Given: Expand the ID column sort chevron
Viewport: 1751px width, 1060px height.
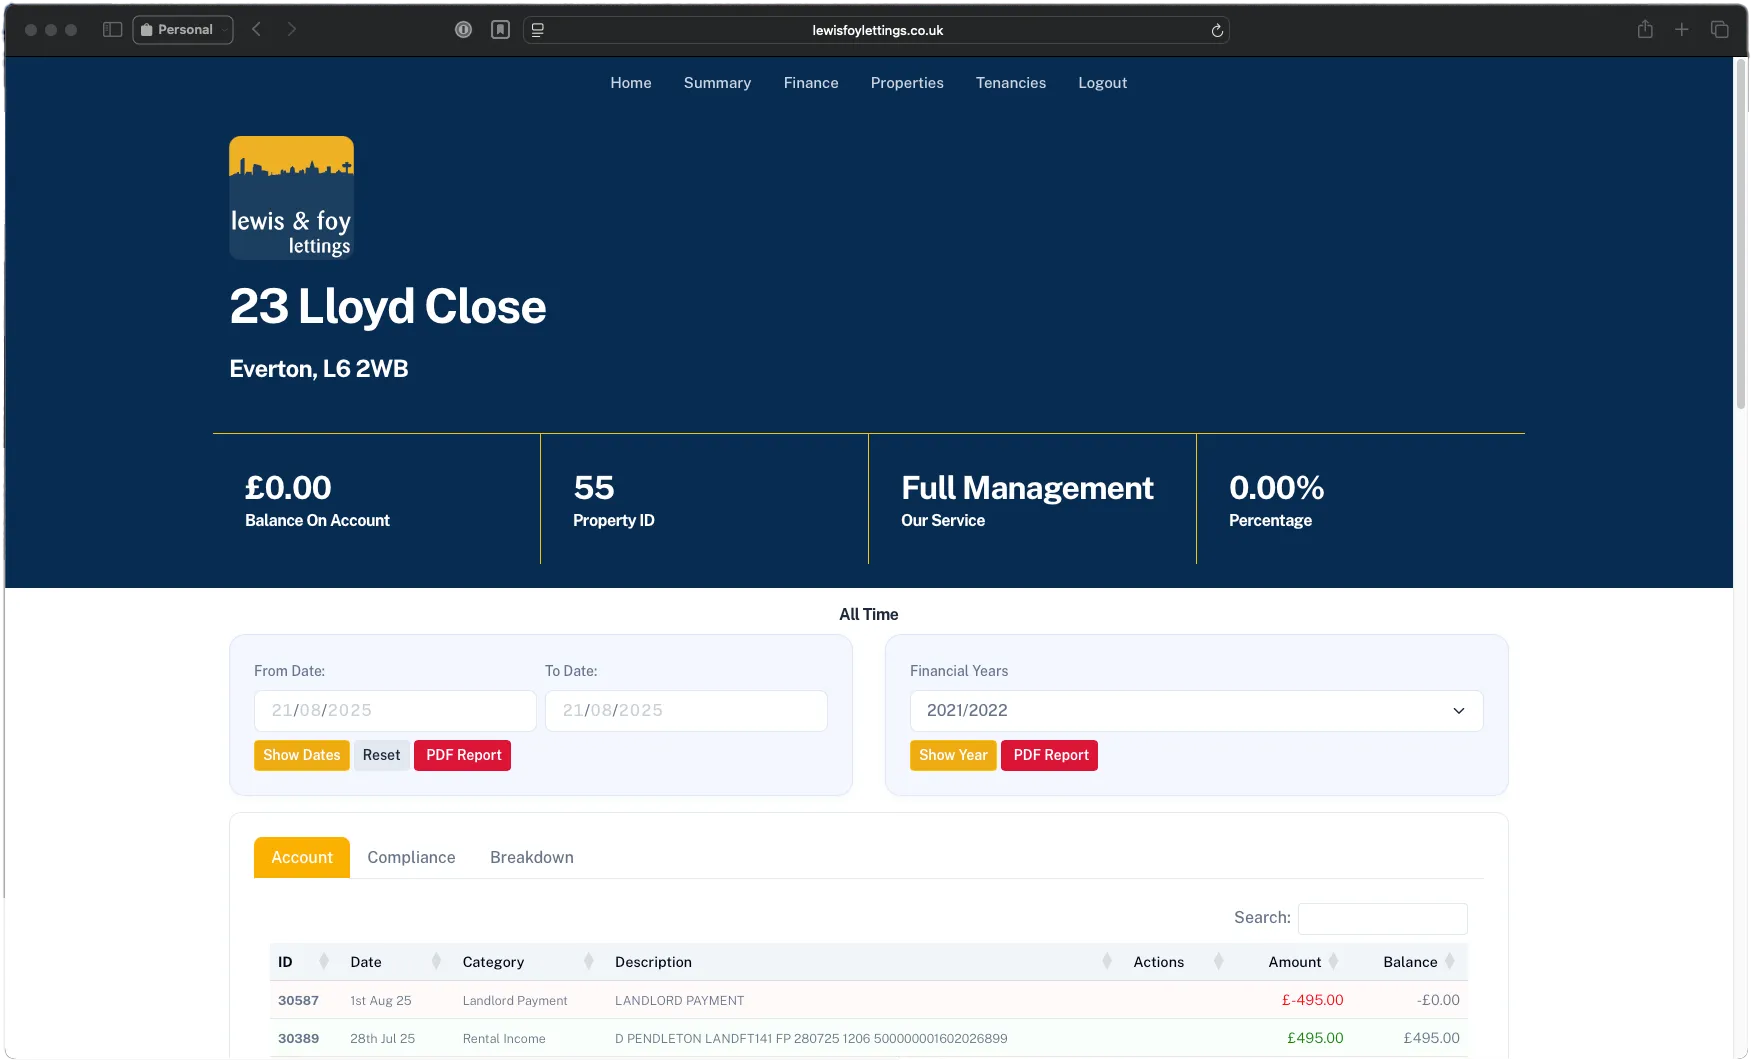Looking at the screenshot, I should click(323, 961).
